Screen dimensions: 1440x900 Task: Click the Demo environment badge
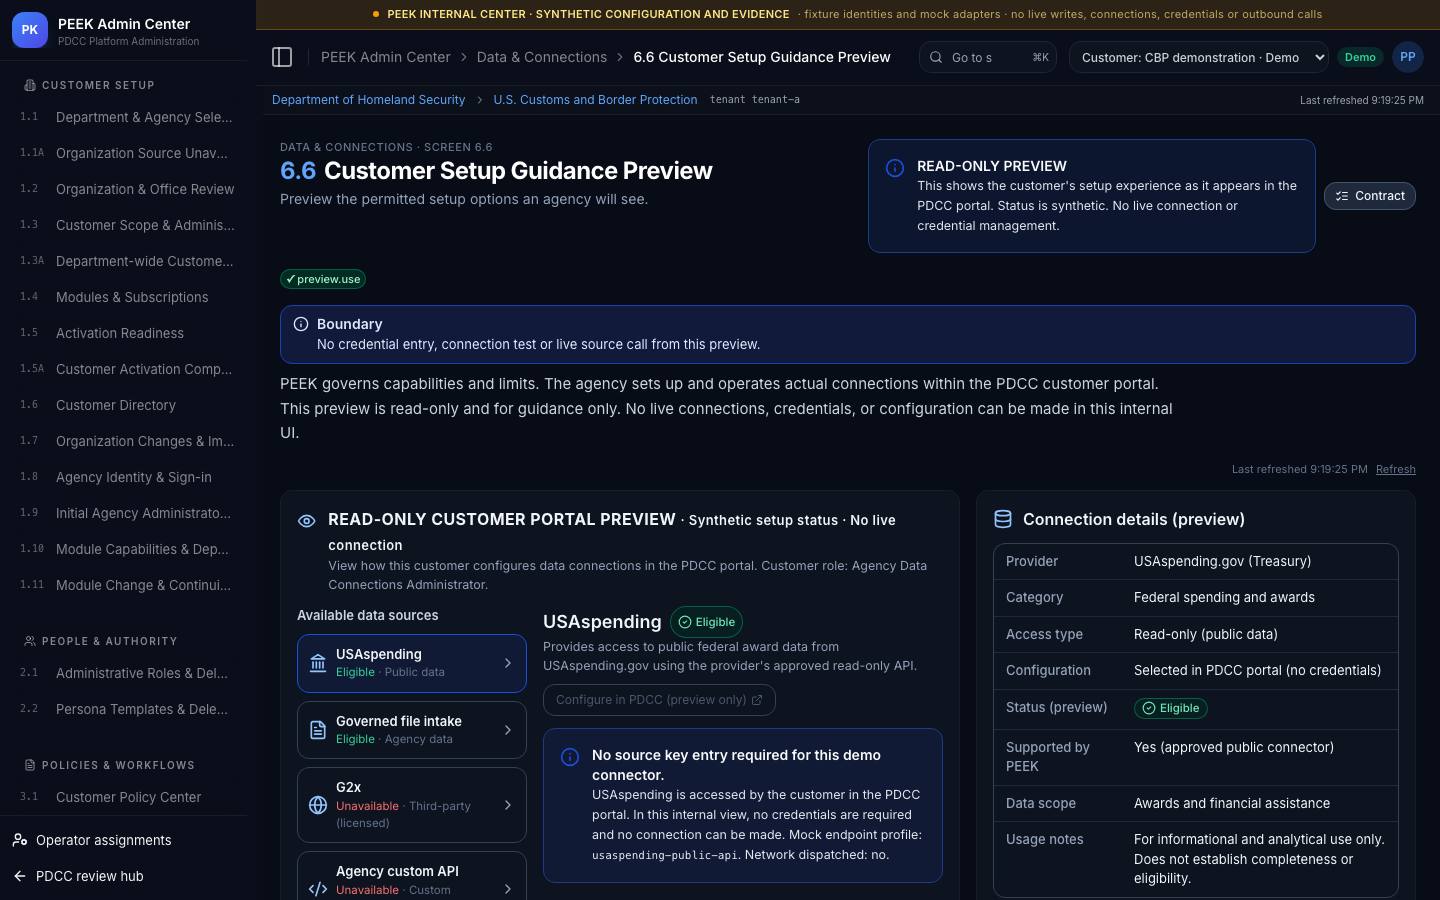1360,57
